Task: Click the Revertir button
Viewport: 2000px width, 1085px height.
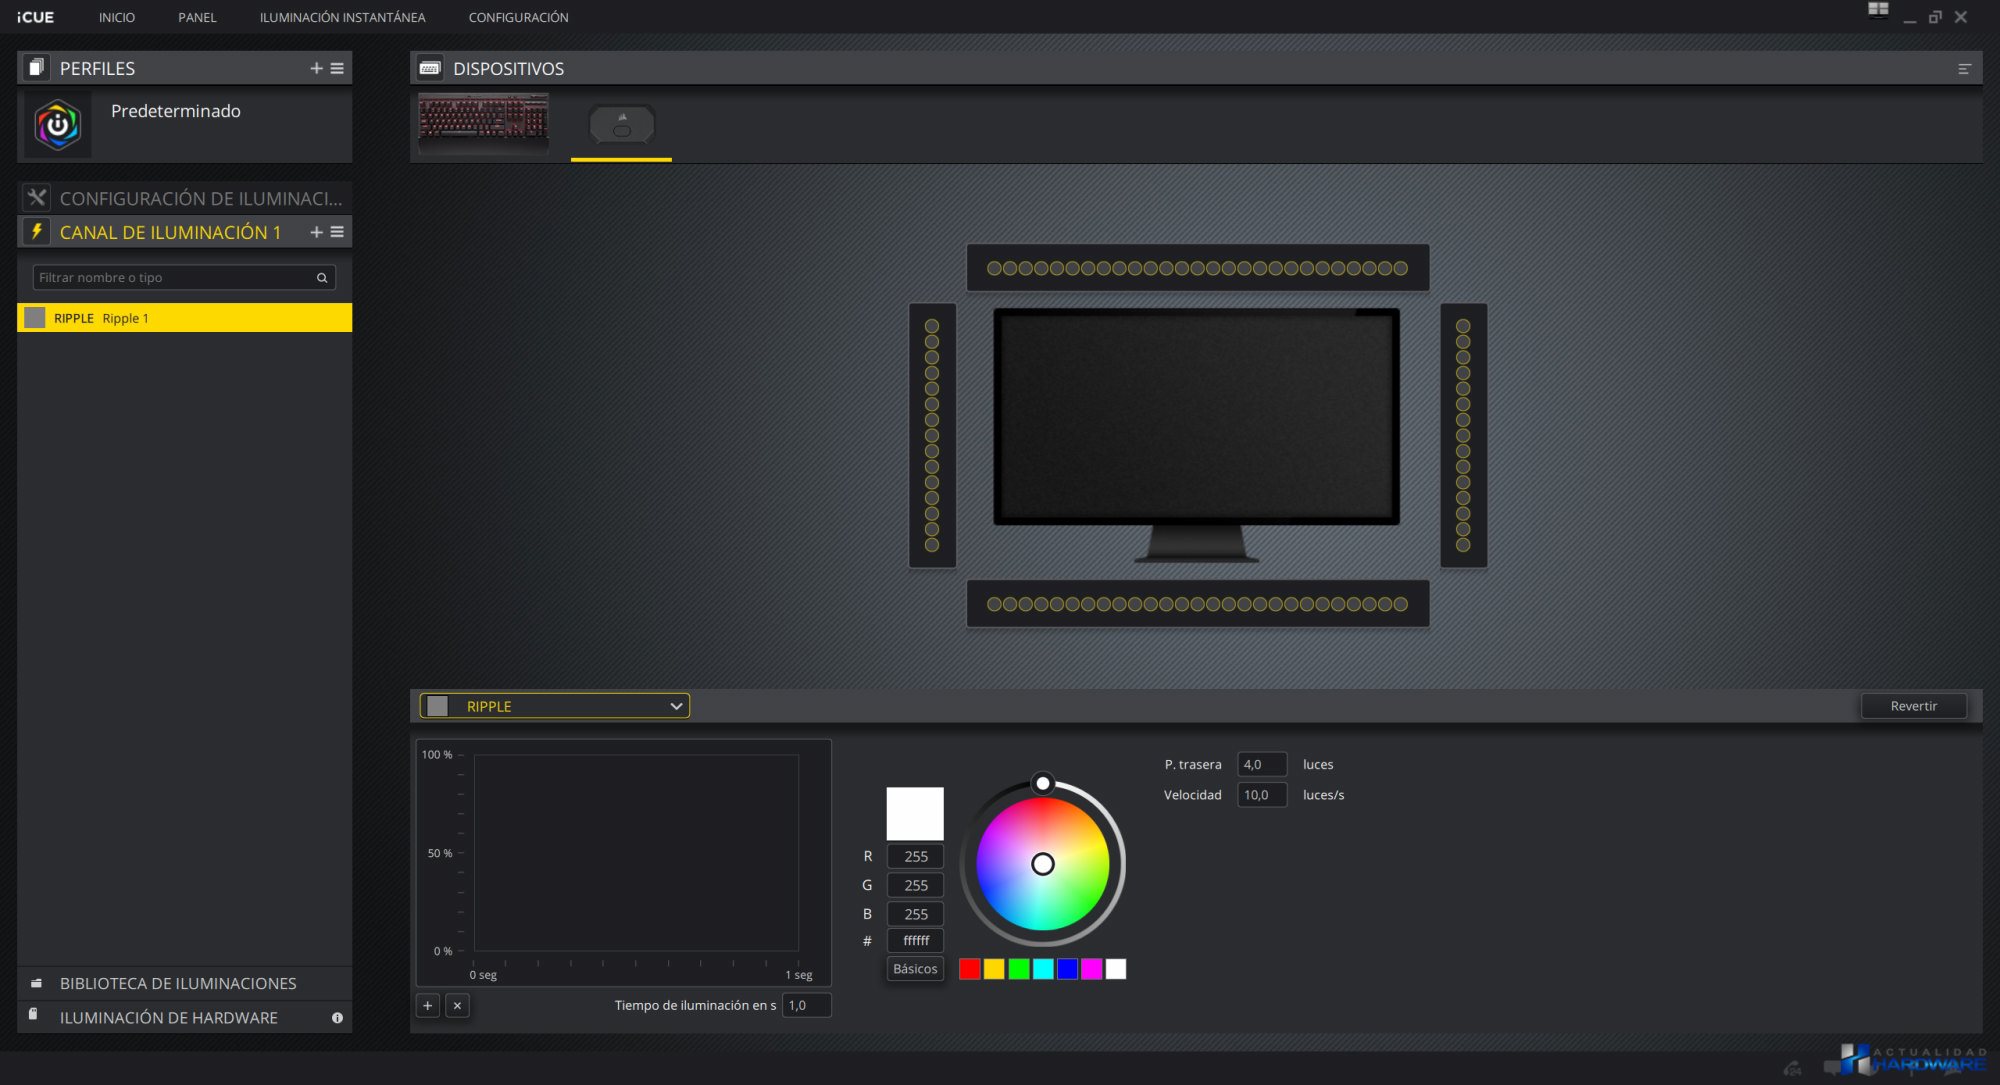Action: [x=1913, y=706]
